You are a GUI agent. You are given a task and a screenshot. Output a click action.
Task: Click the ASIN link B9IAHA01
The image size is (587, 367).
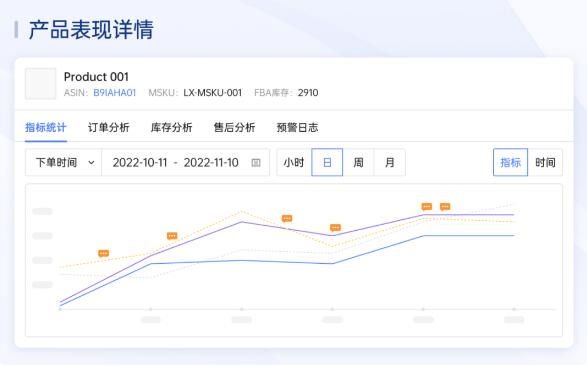tap(115, 93)
